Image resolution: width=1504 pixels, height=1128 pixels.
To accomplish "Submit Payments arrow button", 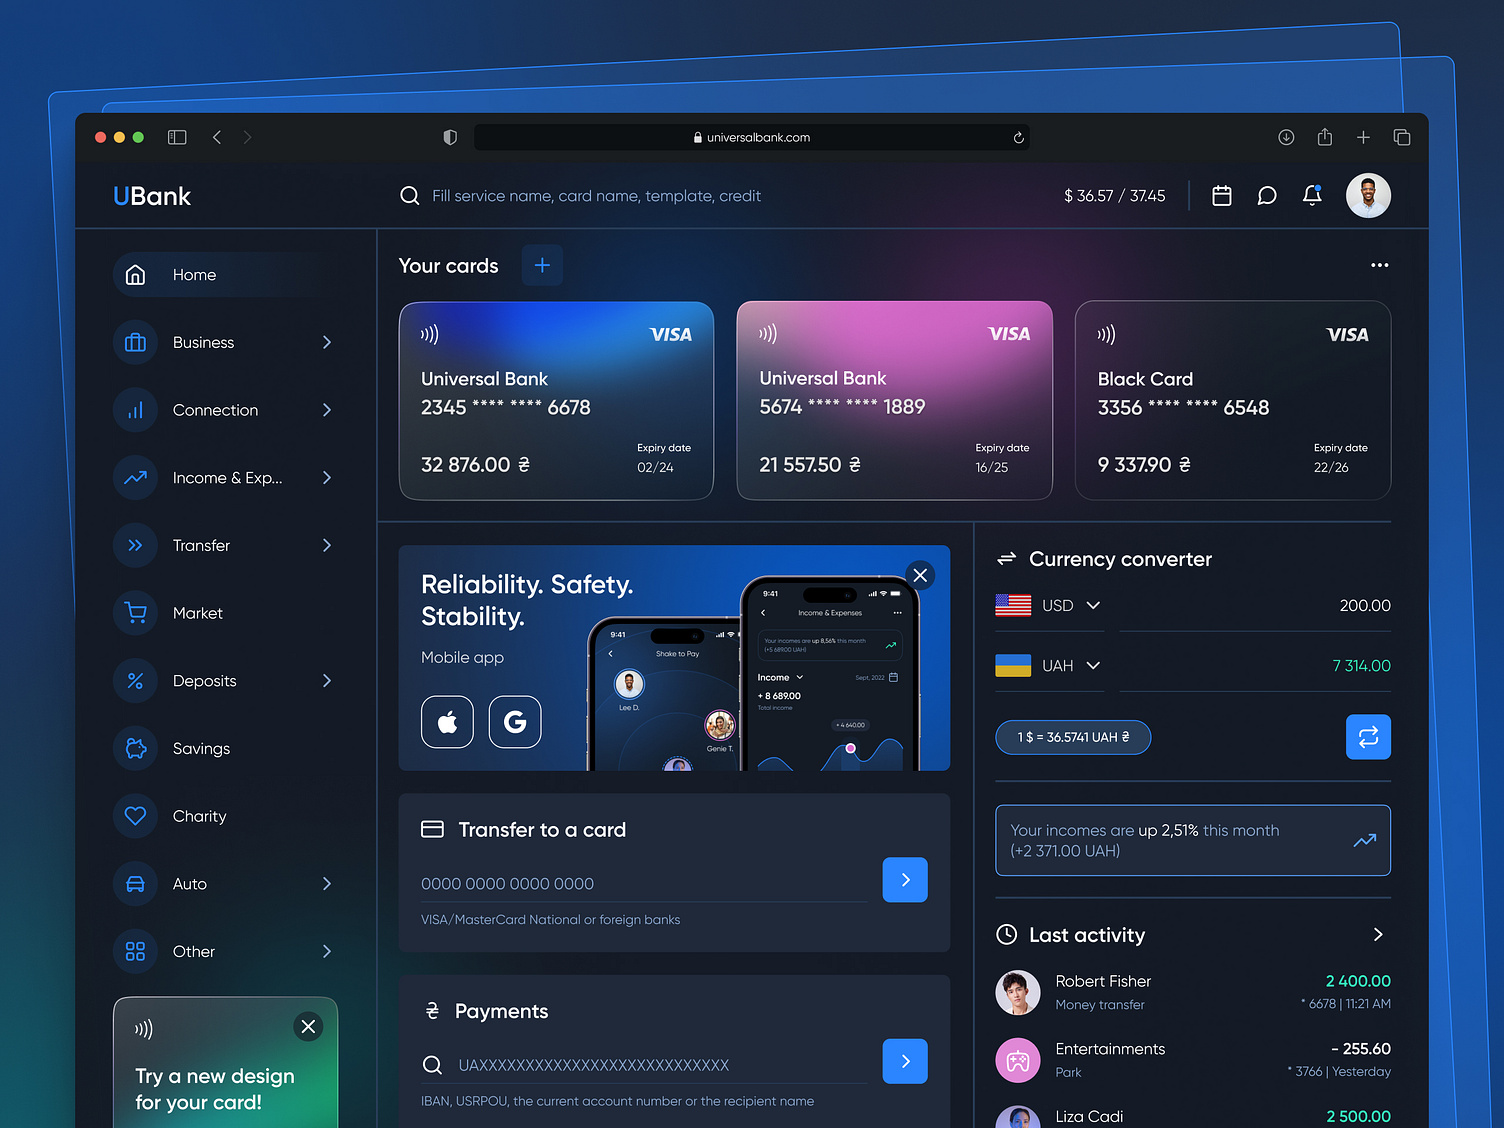I will pyautogui.click(x=905, y=1061).
